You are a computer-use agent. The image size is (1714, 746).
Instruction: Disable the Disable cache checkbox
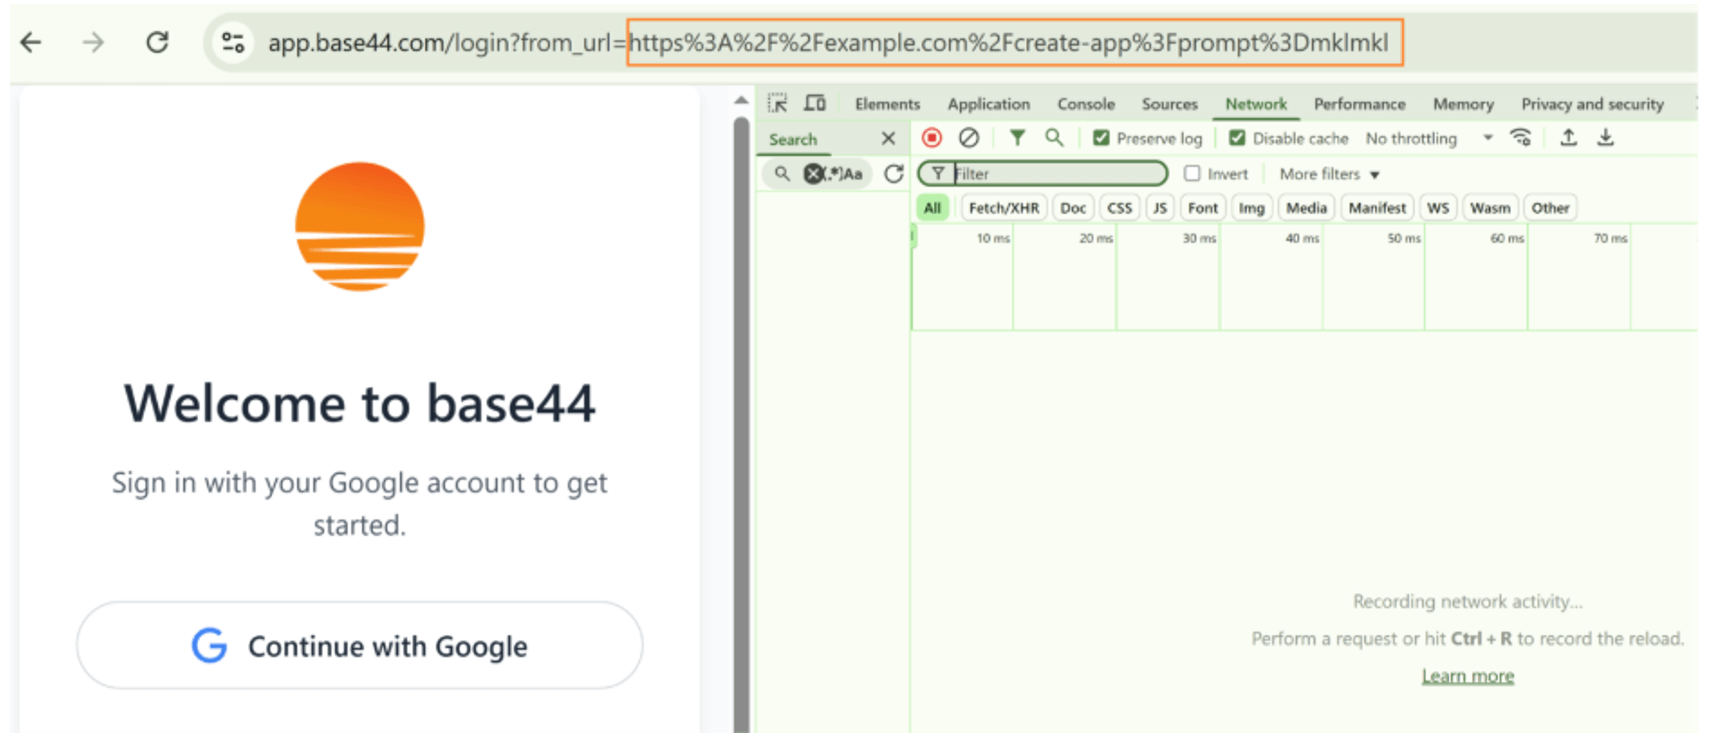pyautogui.click(x=1237, y=138)
